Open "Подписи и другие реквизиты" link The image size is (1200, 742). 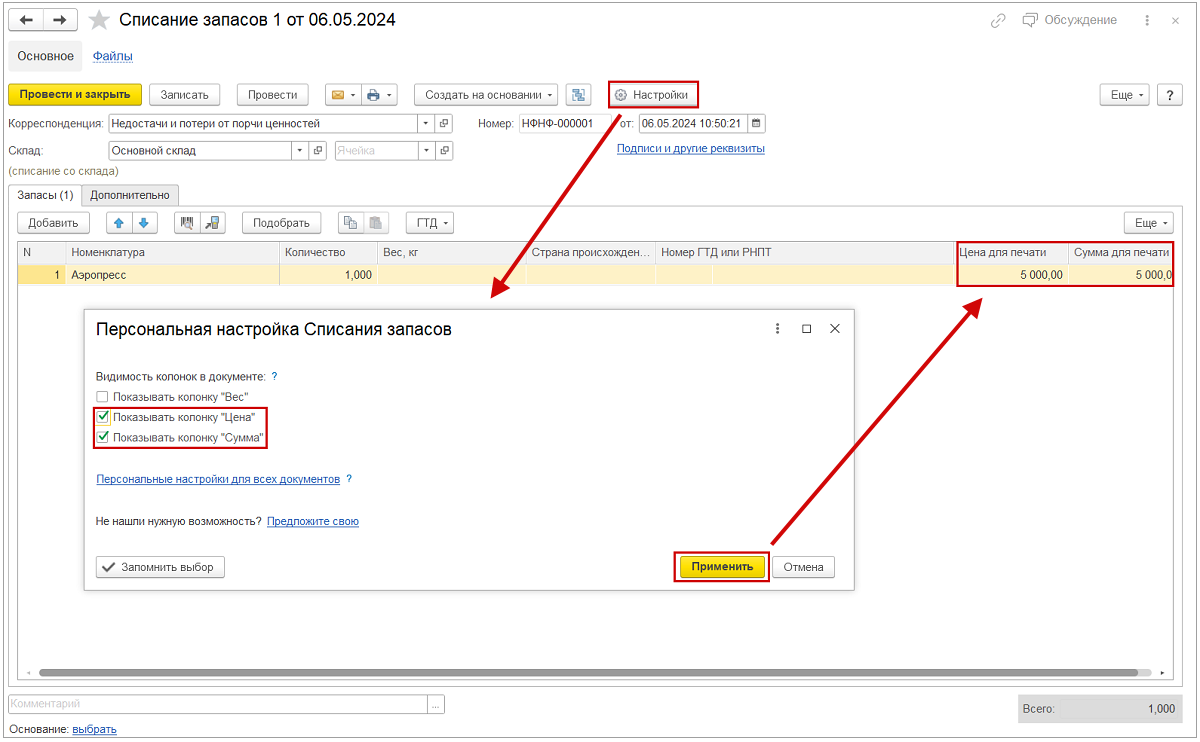click(x=690, y=148)
